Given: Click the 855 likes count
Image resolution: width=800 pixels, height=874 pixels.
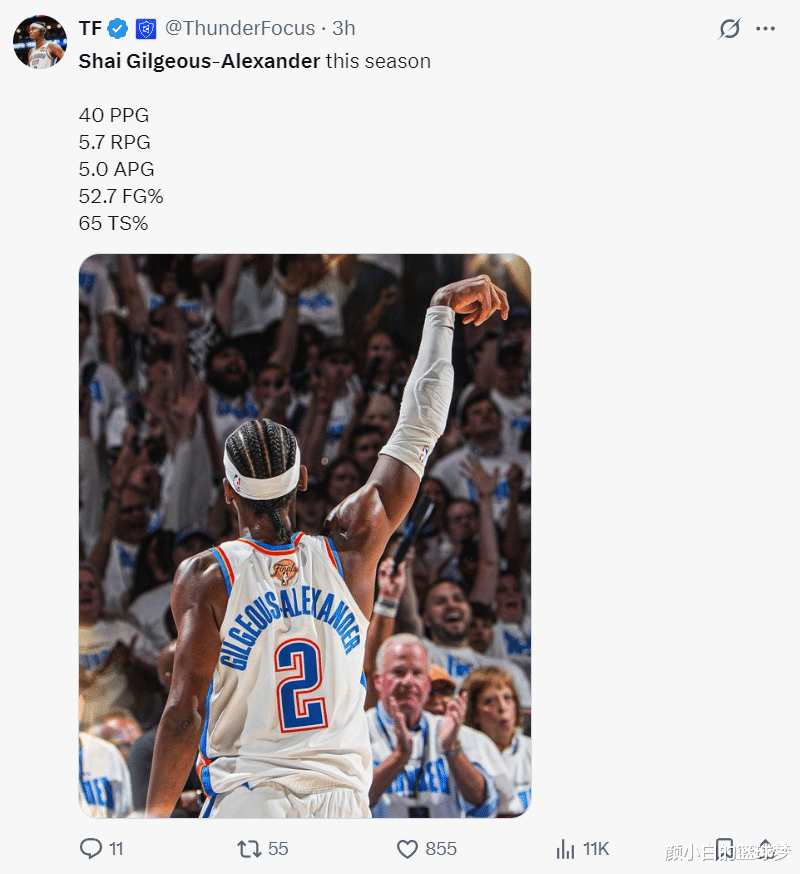Looking at the screenshot, I should (441, 849).
